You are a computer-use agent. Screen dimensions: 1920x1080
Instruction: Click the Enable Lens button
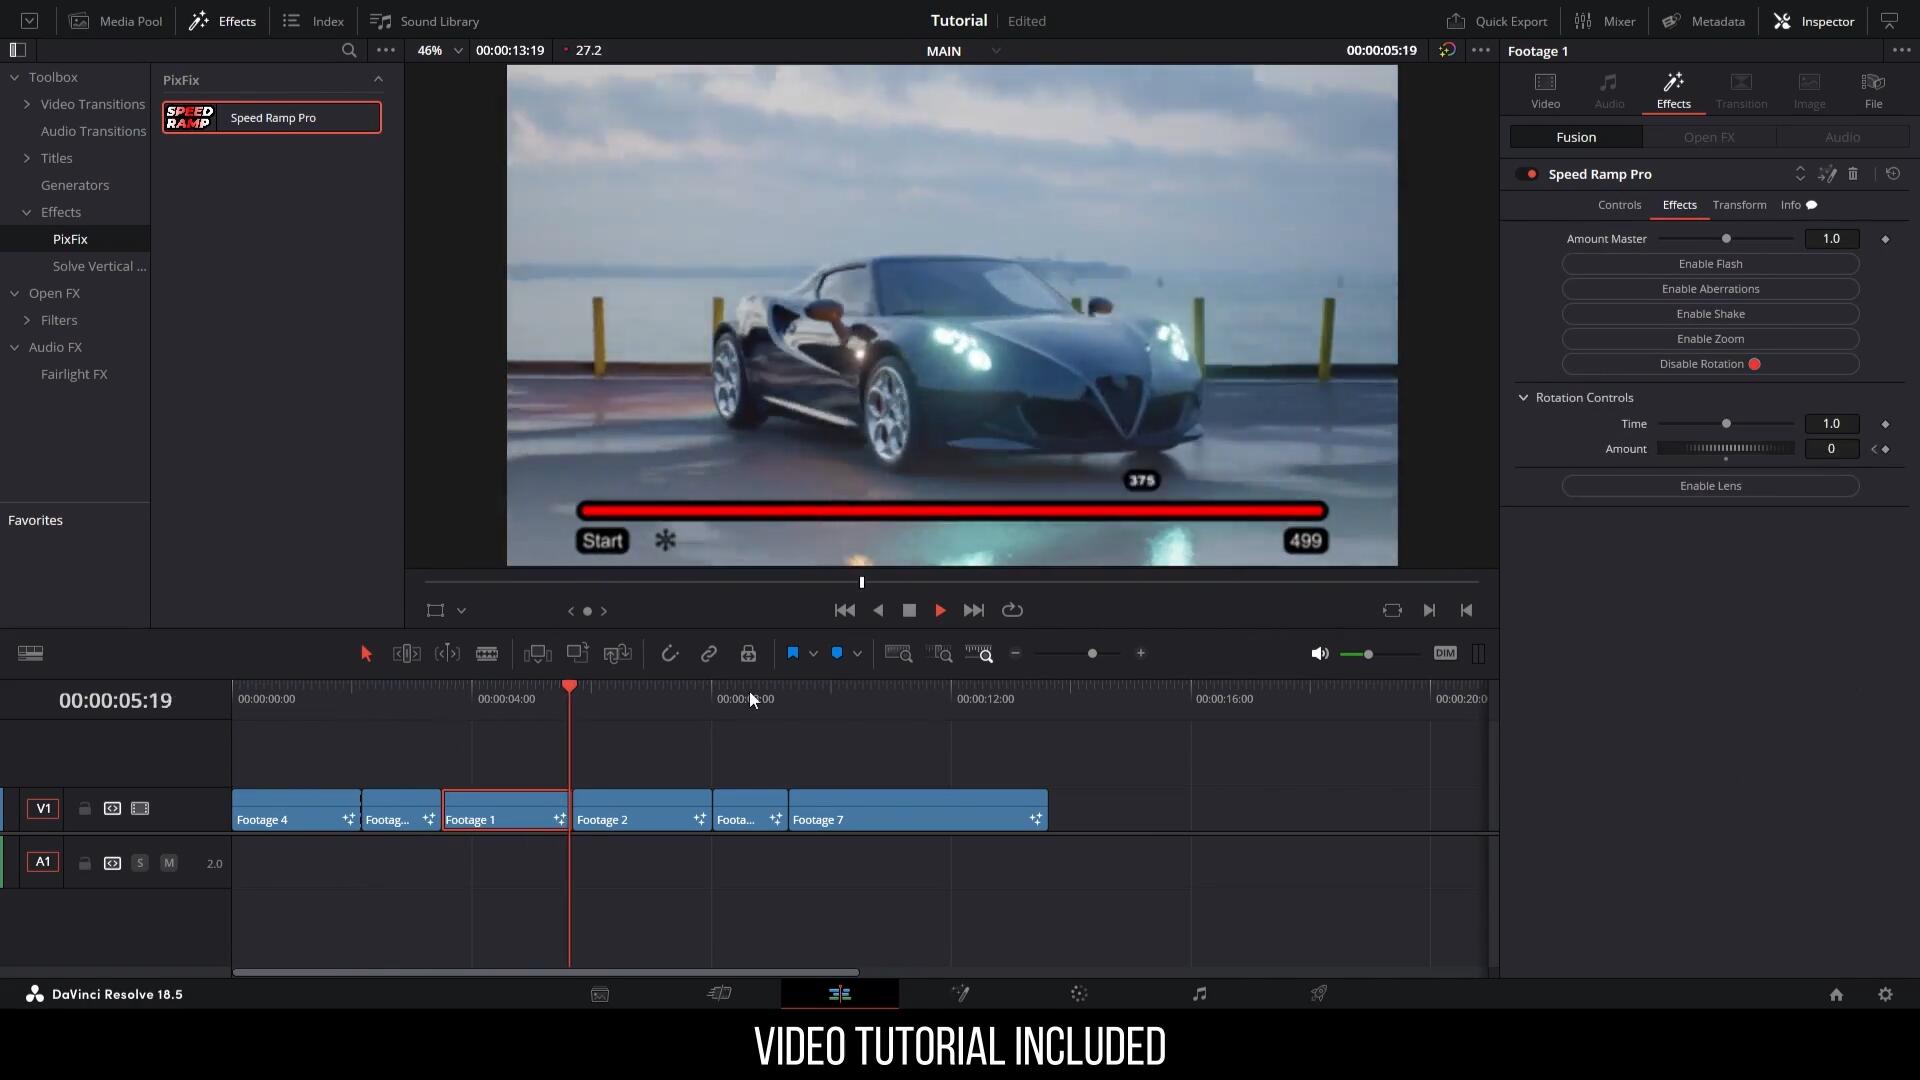click(1710, 486)
